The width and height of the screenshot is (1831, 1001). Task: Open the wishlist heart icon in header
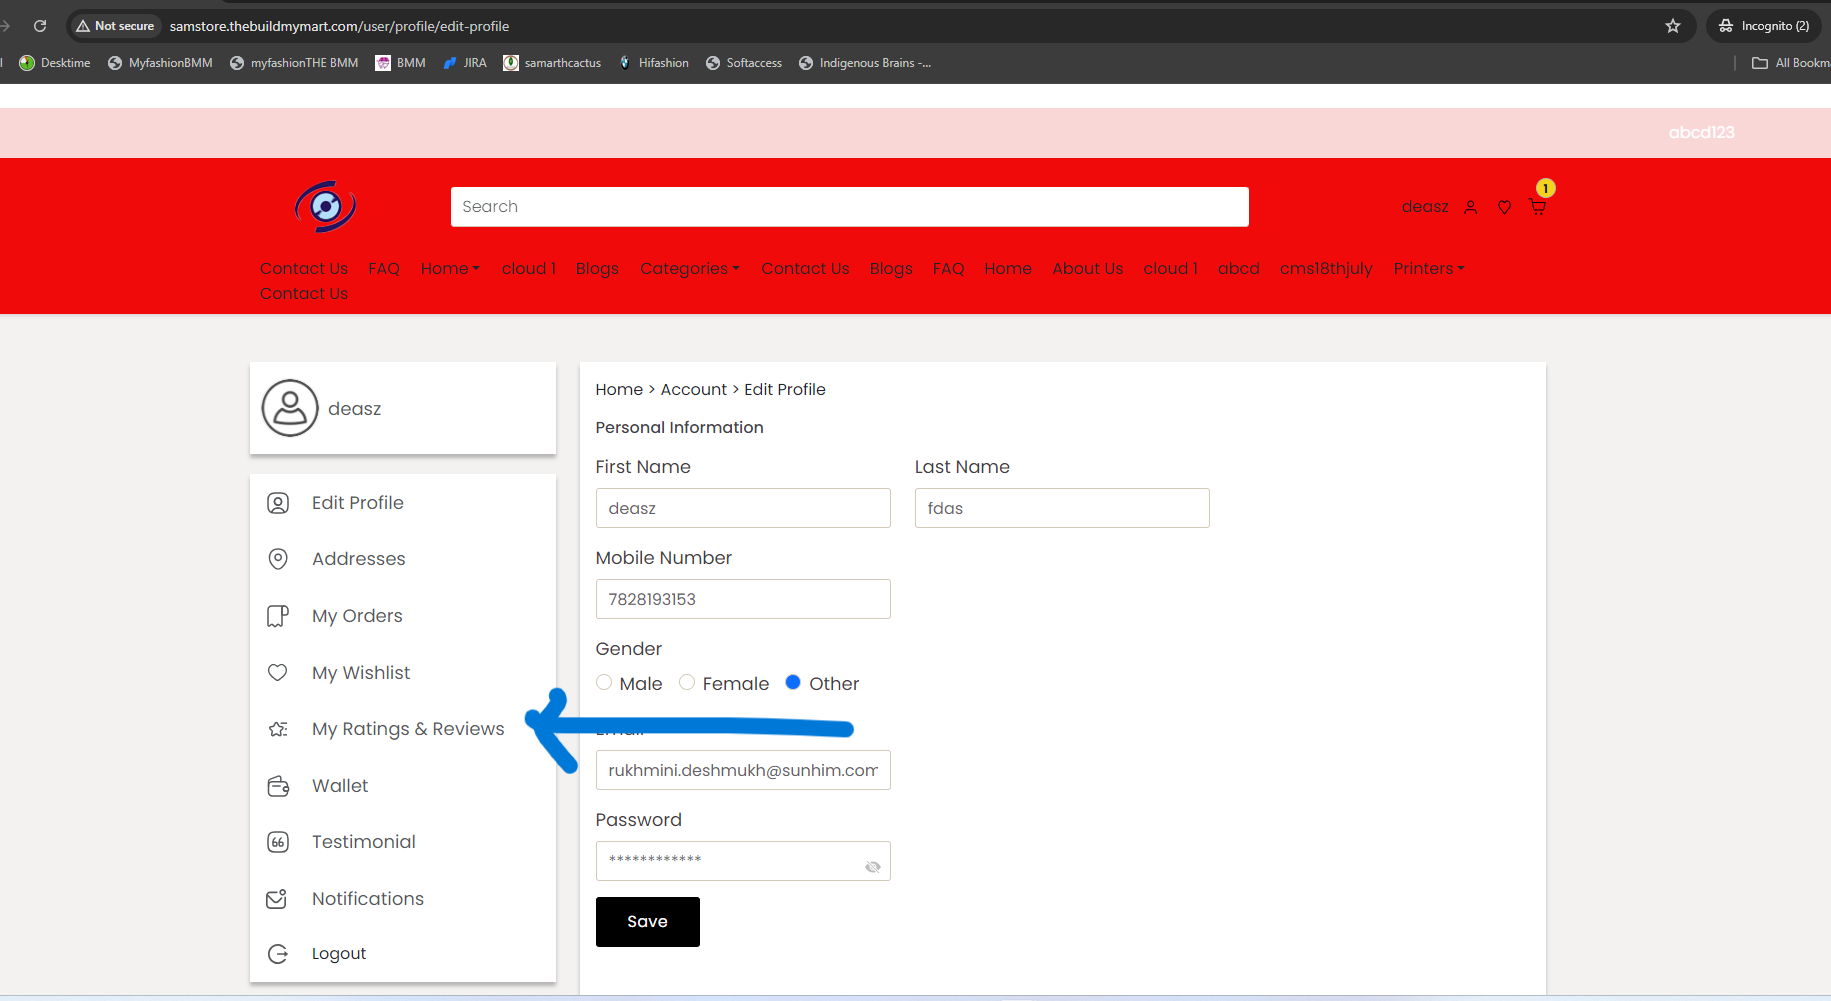pyautogui.click(x=1504, y=207)
